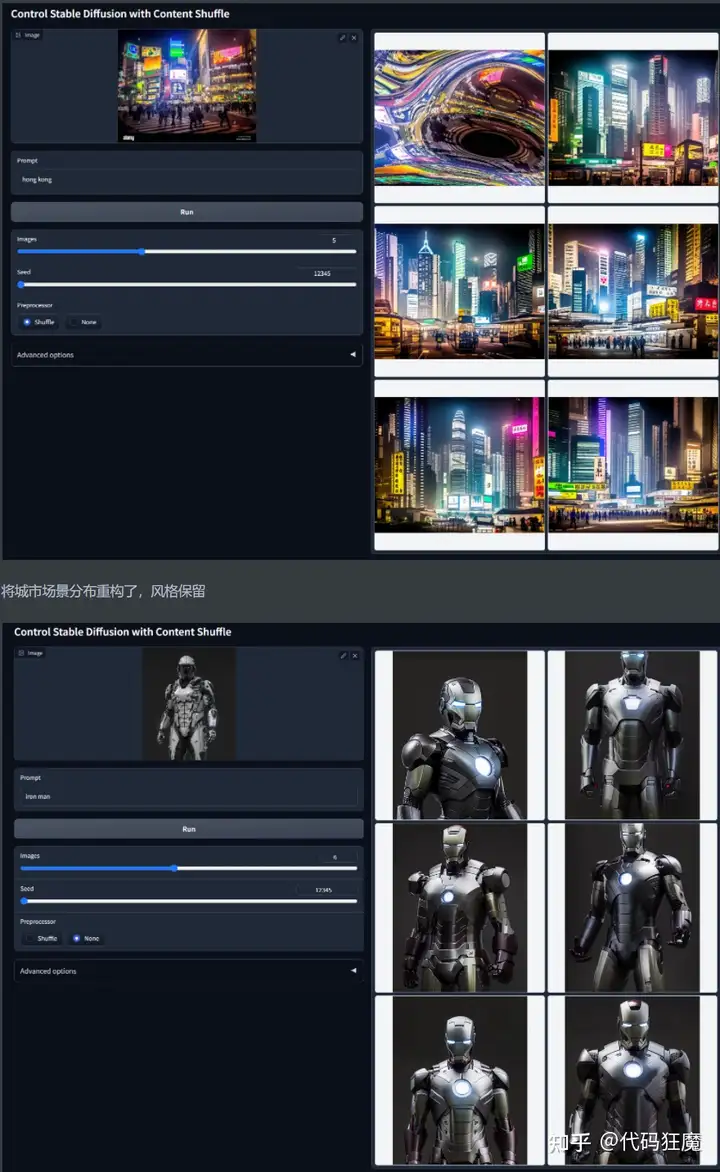This screenshot has height=1172, width=720.
Task: Click the Images label in the iron man panel
Action: (30, 856)
